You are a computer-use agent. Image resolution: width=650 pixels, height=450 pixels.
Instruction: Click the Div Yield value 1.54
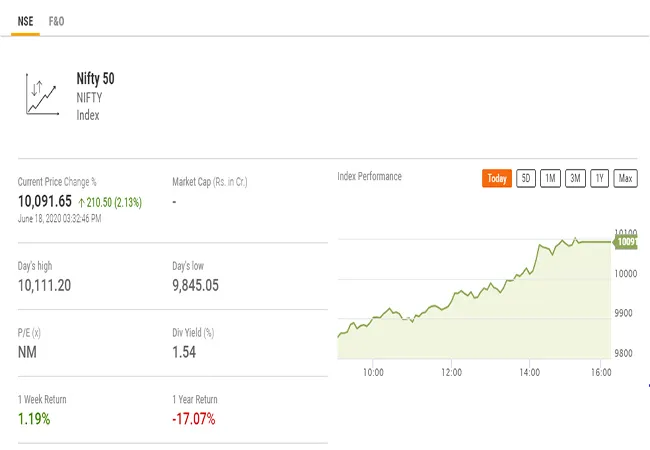coord(184,352)
